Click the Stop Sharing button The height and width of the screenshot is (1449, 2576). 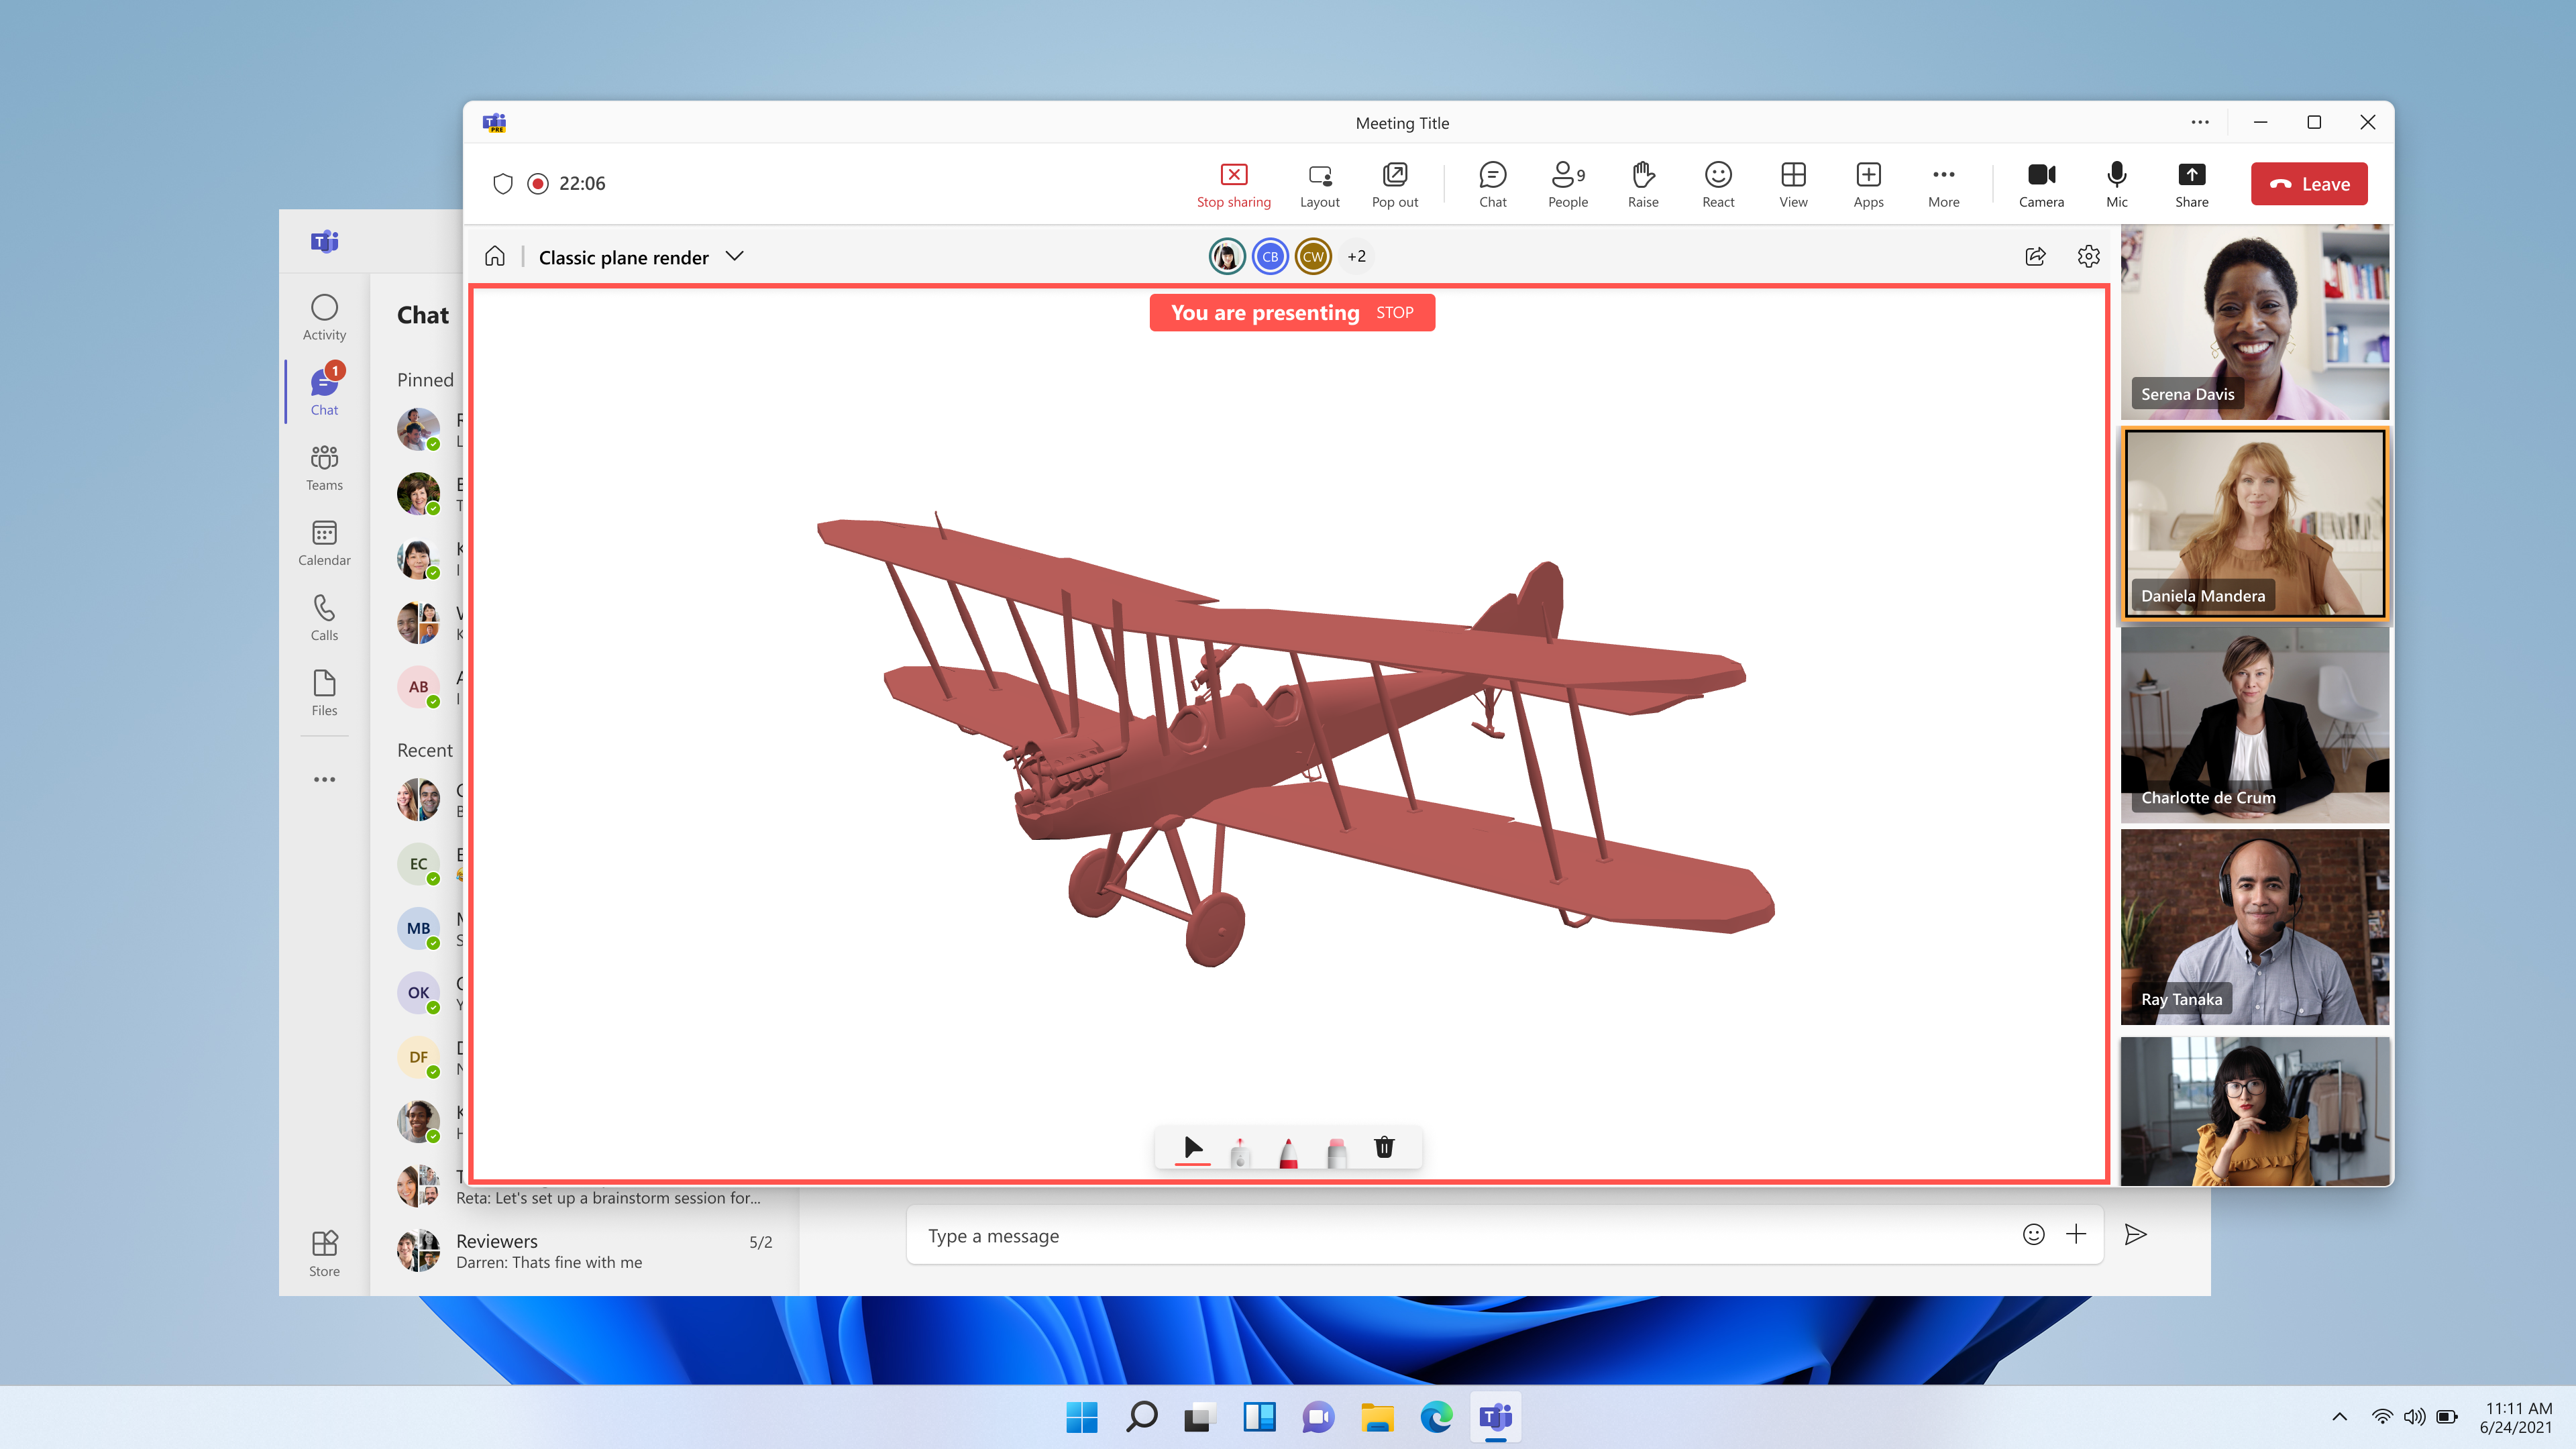coord(1233,182)
